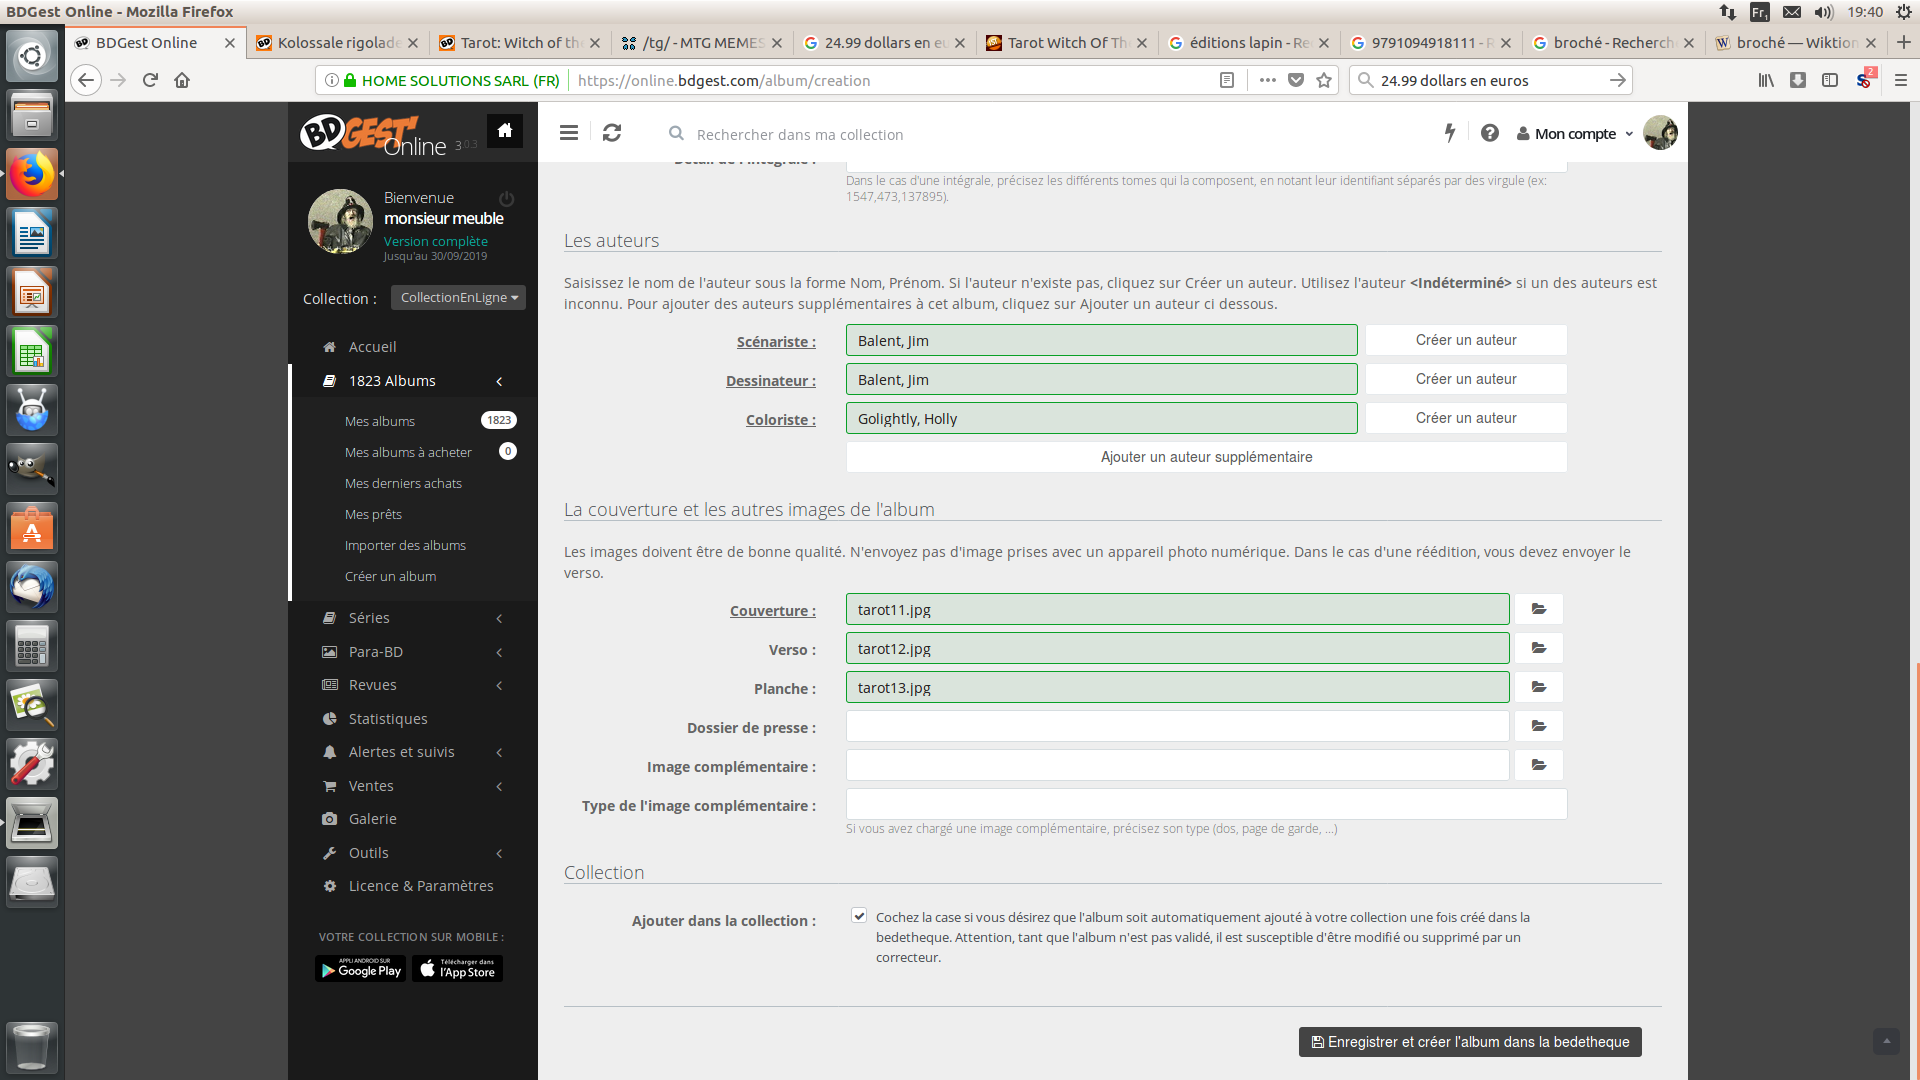Viewport: 1920px width, 1080px height.
Task: Click the lightning bolt quick actions icon
Action: 1449,133
